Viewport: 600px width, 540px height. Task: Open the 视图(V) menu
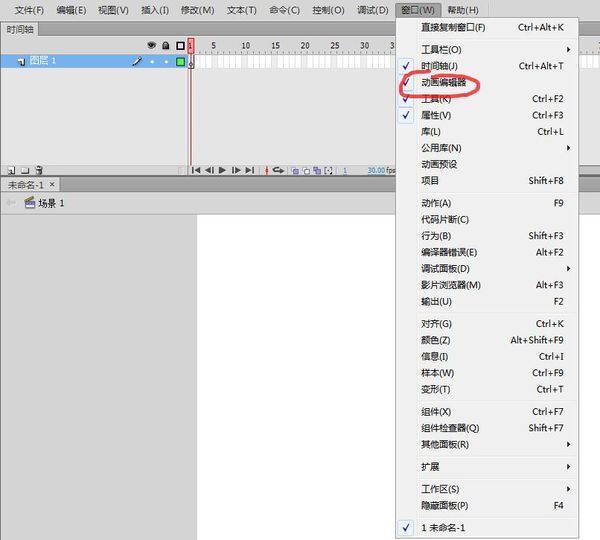click(113, 10)
